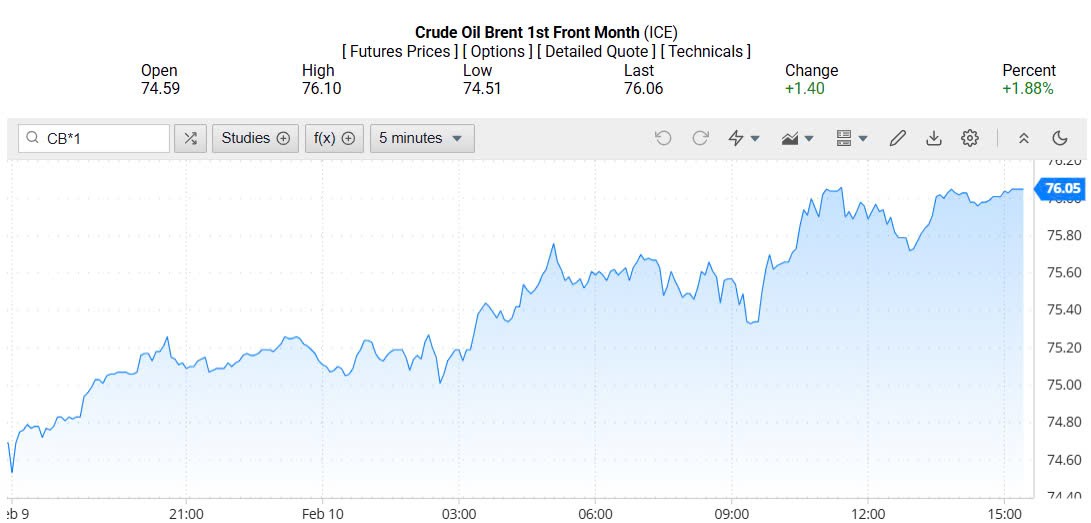Open the 5 minutes interval dropdown
The height and width of the screenshot is (523, 1091).
(x=422, y=138)
